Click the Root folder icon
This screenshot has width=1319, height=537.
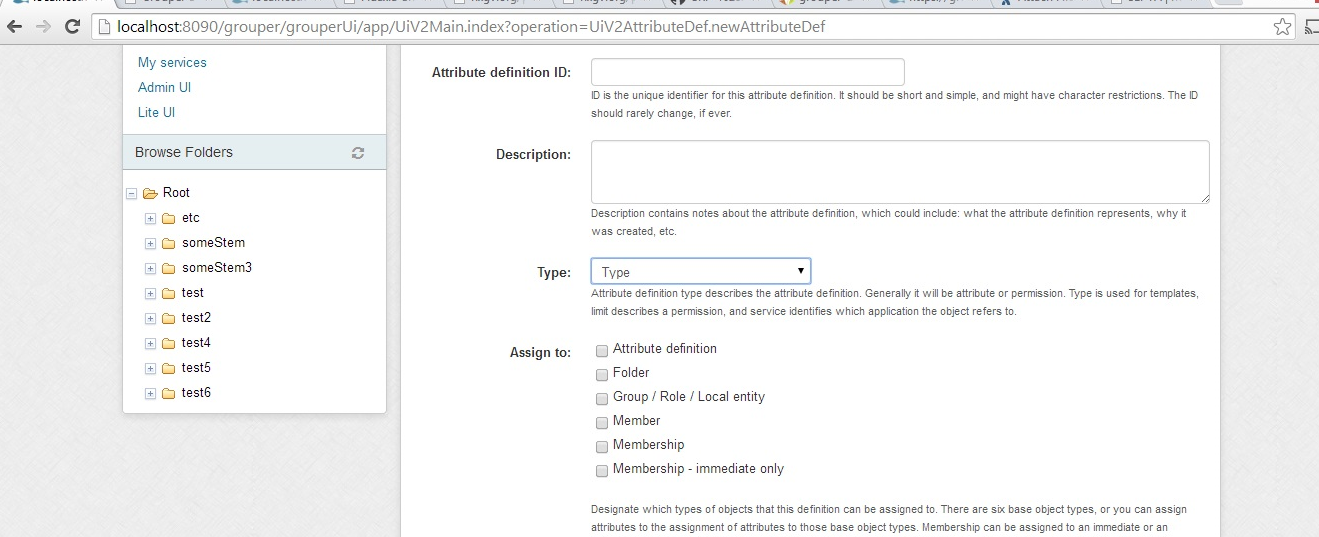[151, 193]
